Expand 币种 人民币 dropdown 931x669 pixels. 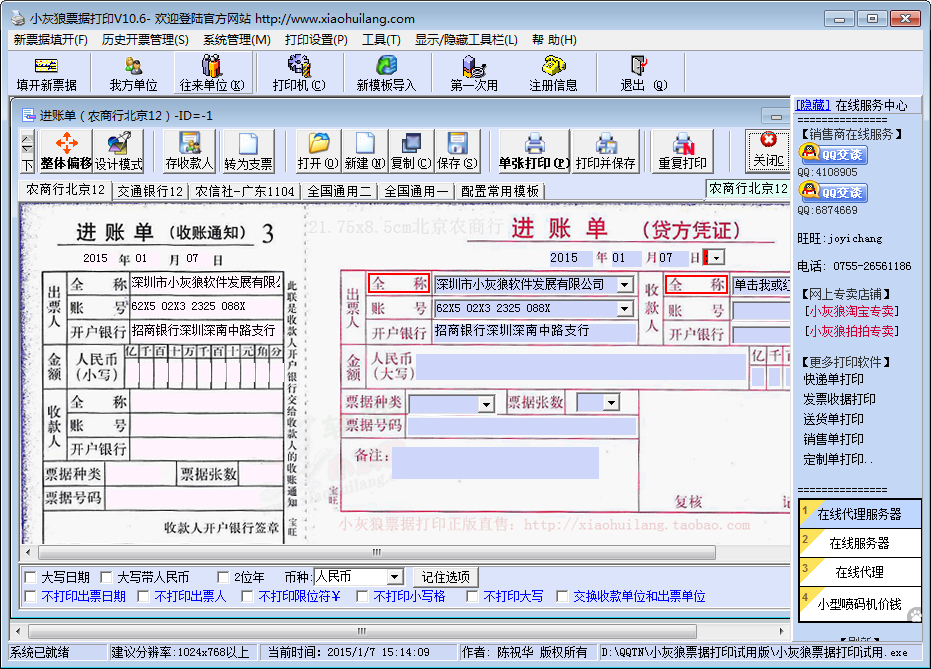[x=393, y=578]
